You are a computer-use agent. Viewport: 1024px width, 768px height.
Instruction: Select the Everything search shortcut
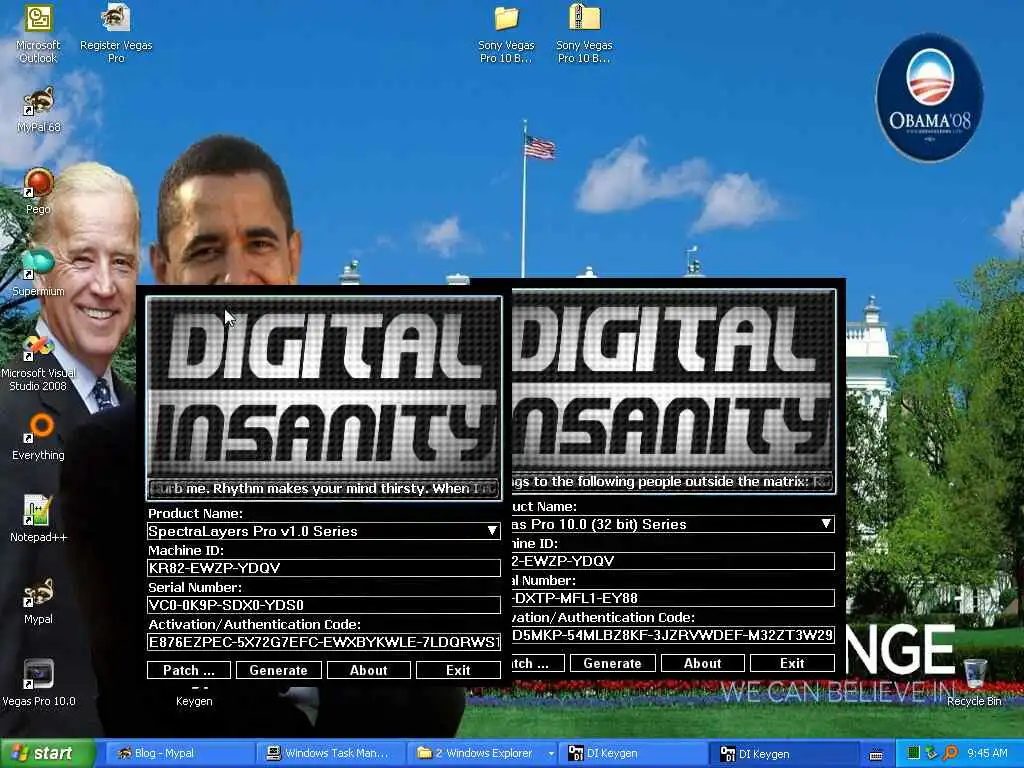38,438
